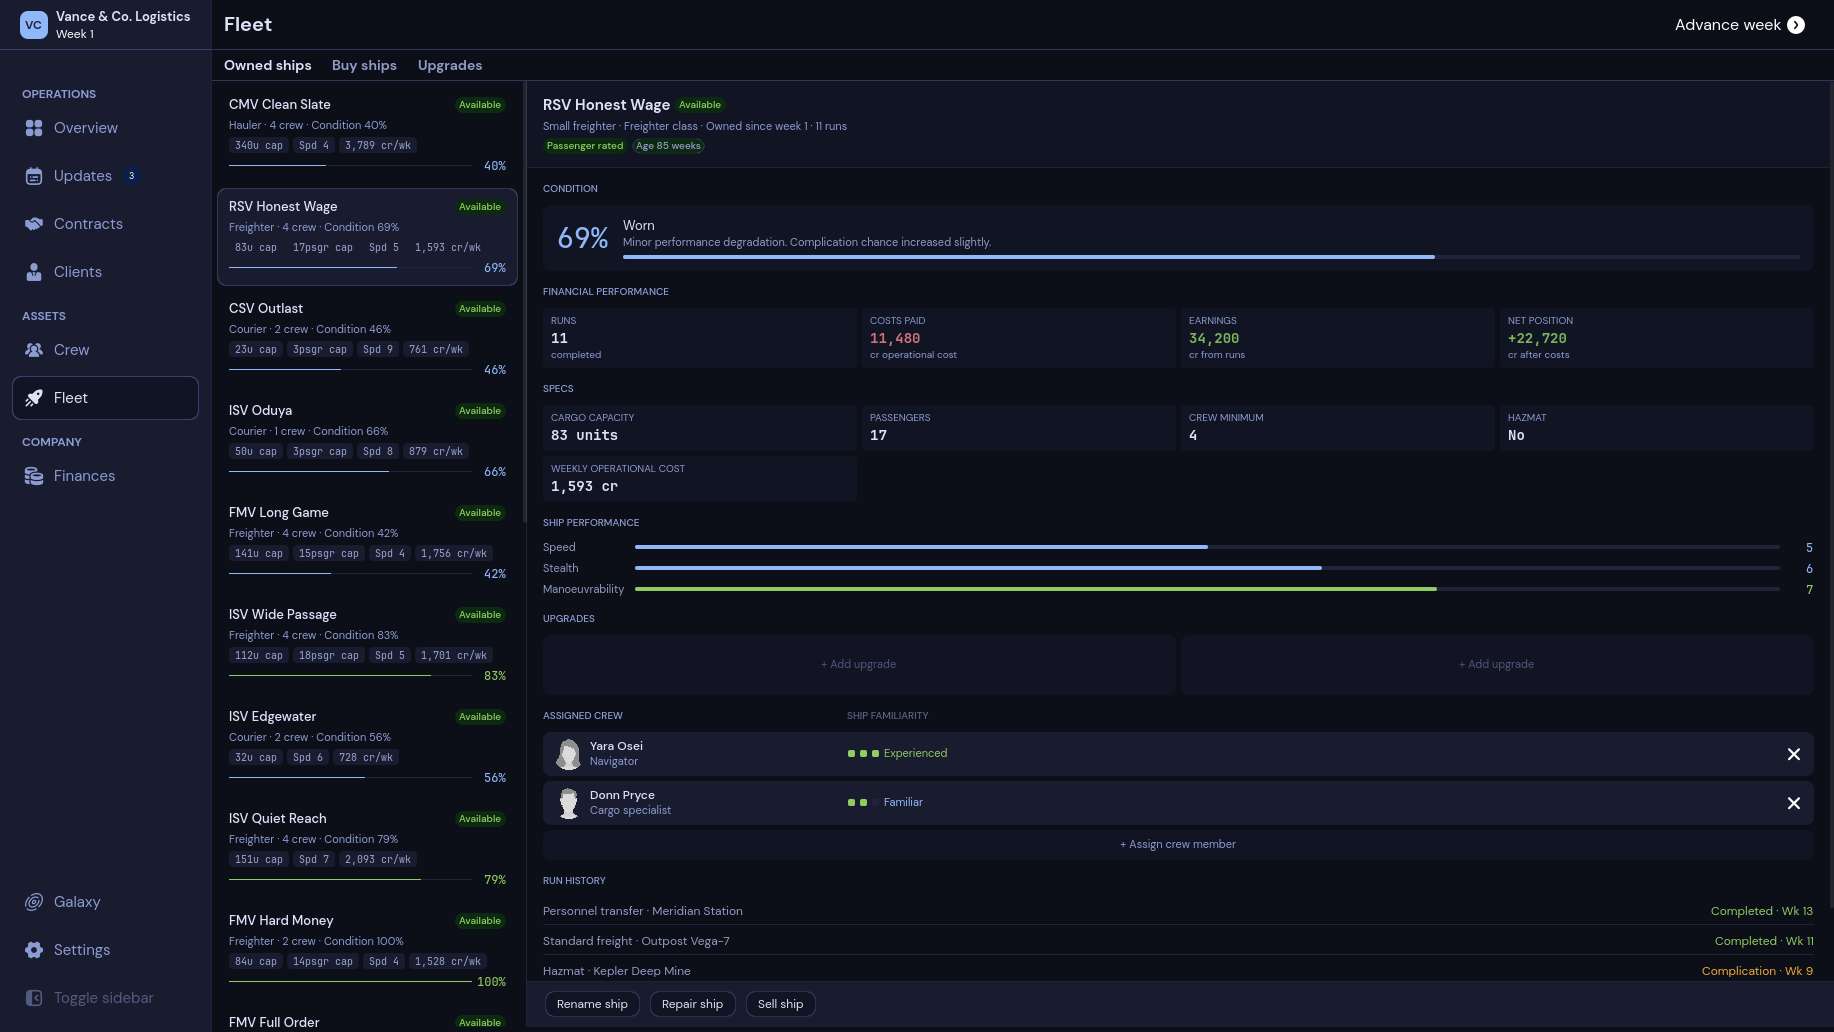The width and height of the screenshot is (1834, 1032).
Task: Select the CMV Clean Slate ship card
Action: click(367, 135)
